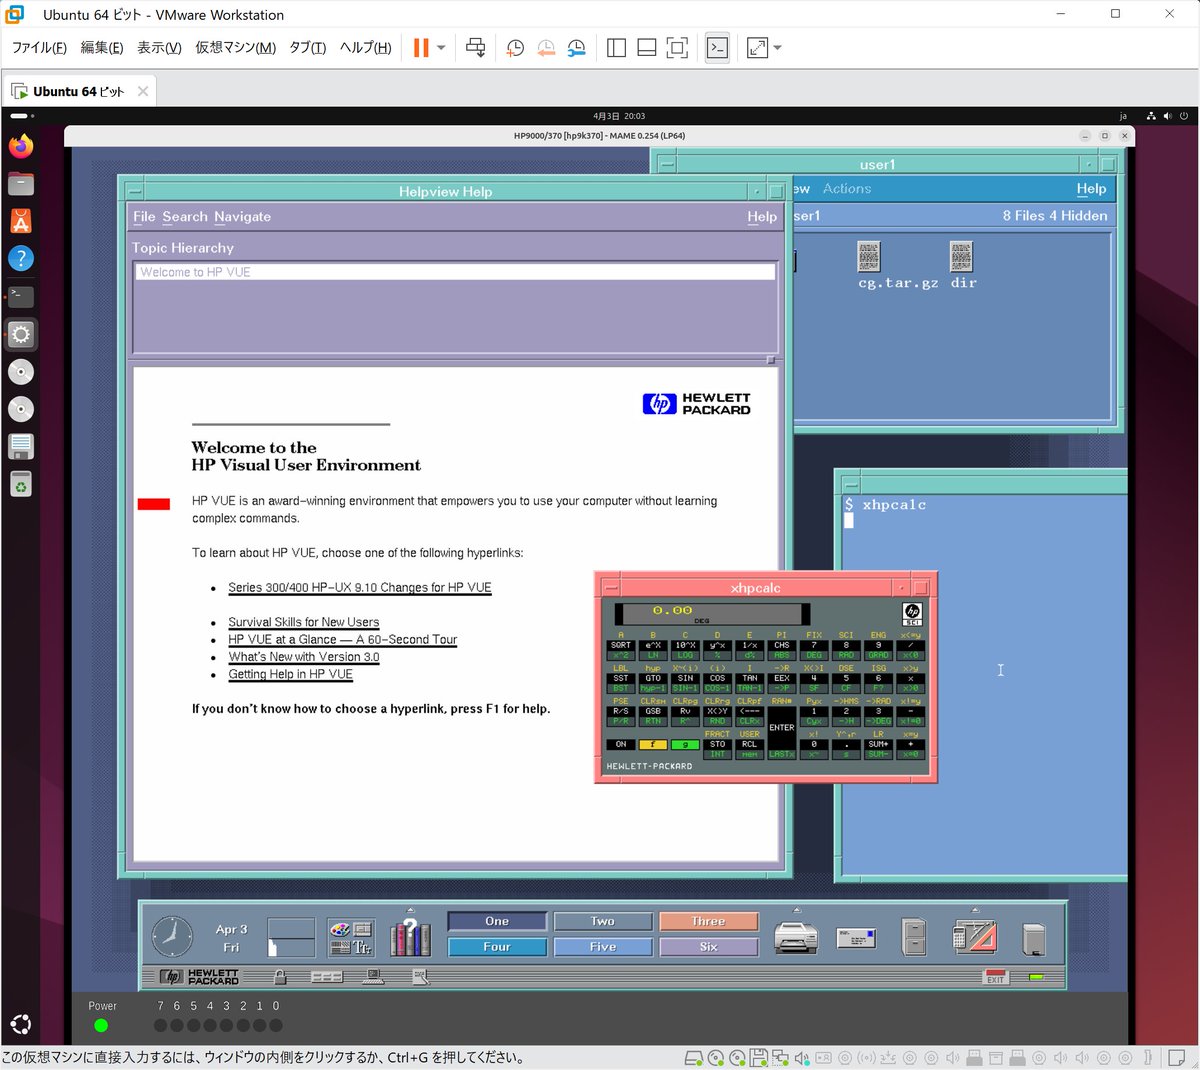The width and height of the screenshot is (1200, 1070).
Task: Open VMware power dropdown arrow beside pause
Action: 441,48
